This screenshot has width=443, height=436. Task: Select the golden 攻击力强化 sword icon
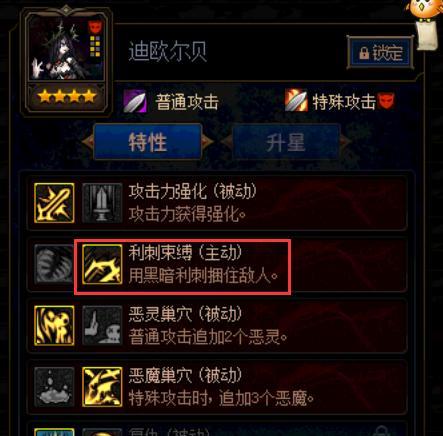[54, 203]
